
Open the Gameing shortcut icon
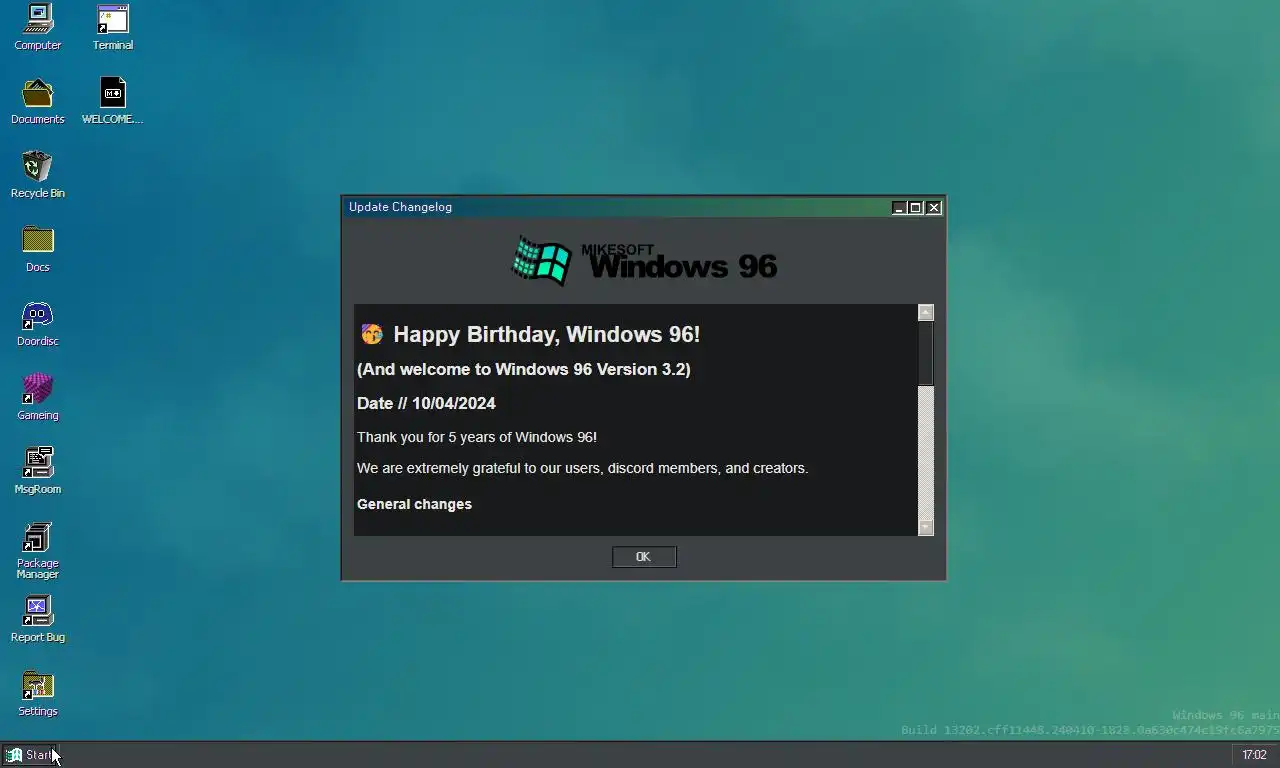pyautogui.click(x=38, y=398)
